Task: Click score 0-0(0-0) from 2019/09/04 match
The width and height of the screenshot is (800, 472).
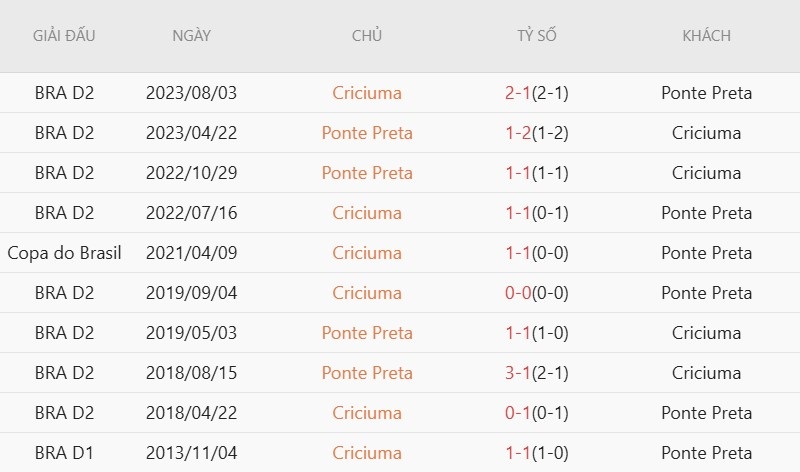Action: click(x=537, y=293)
